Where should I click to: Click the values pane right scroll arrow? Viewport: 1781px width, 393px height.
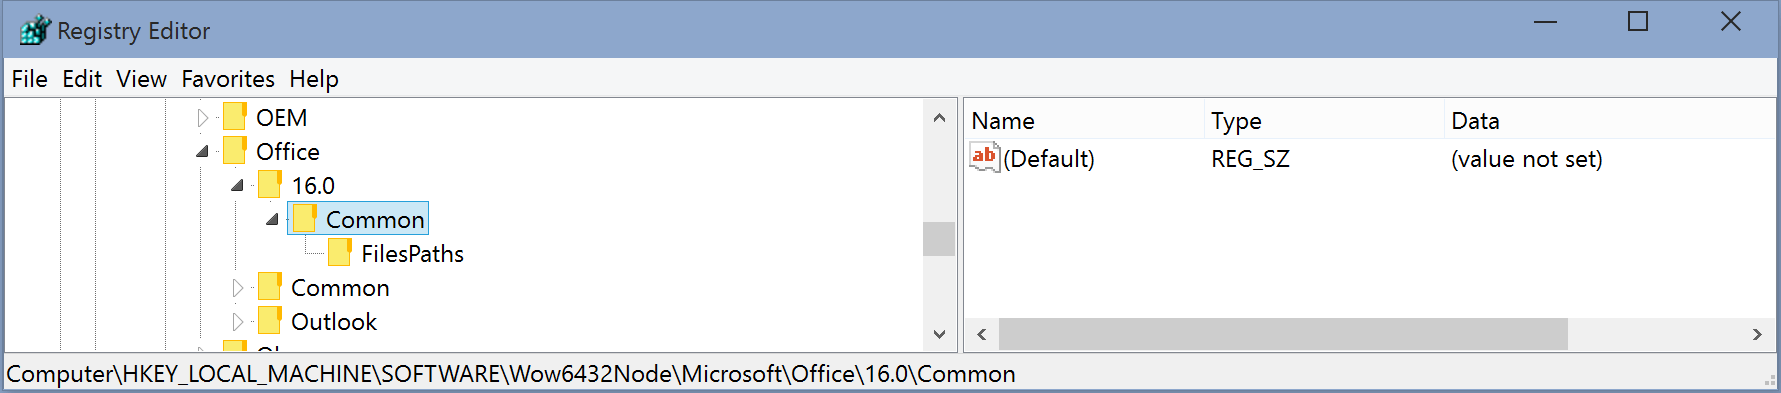click(x=1757, y=335)
